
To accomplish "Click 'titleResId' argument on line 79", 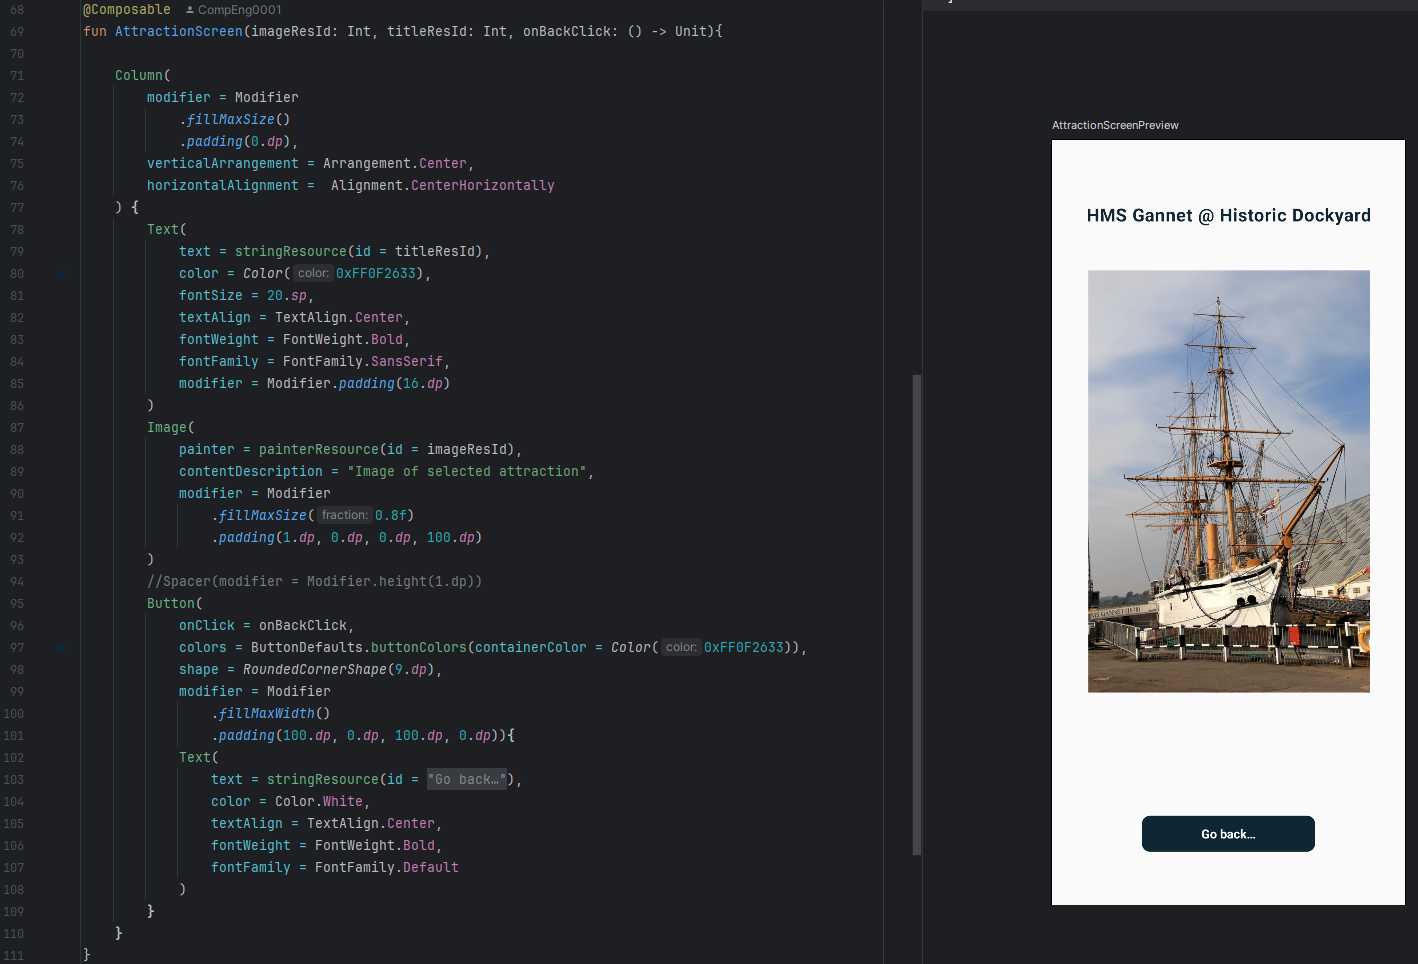I will 435,251.
